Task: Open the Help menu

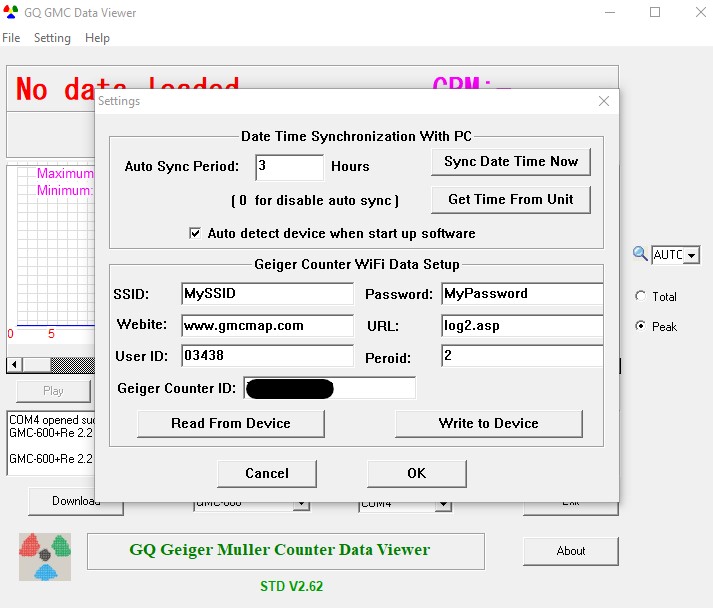Action: click(97, 38)
